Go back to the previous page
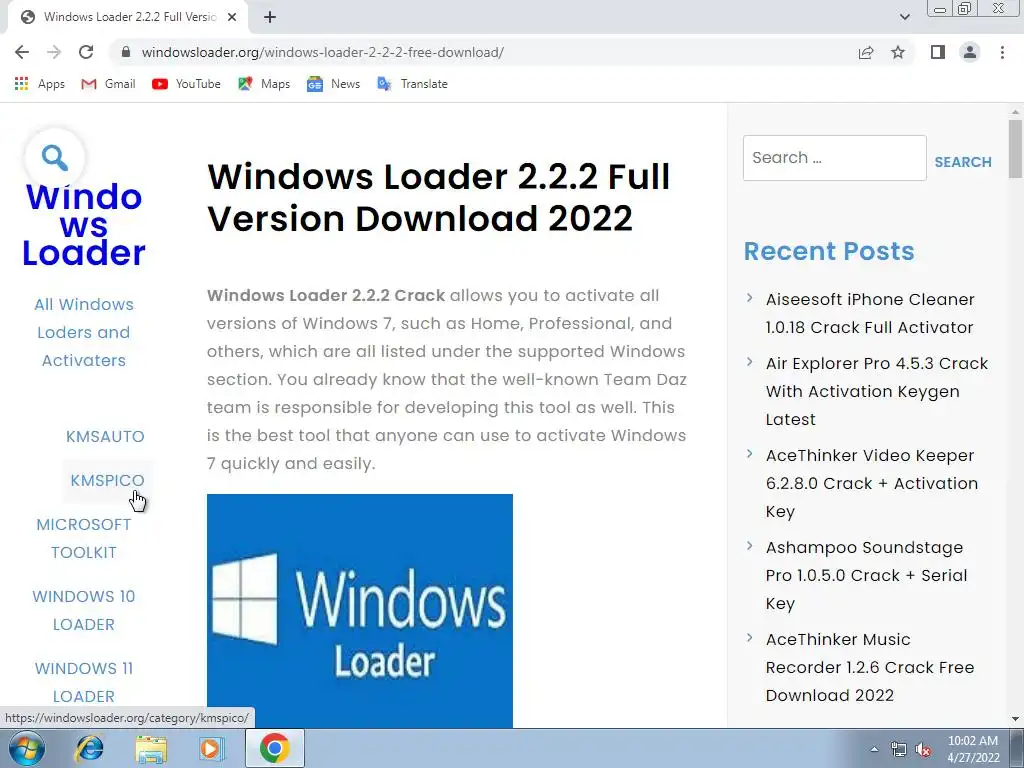Screen dimensions: 1024x768 pyautogui.click(x=22, y=52)
